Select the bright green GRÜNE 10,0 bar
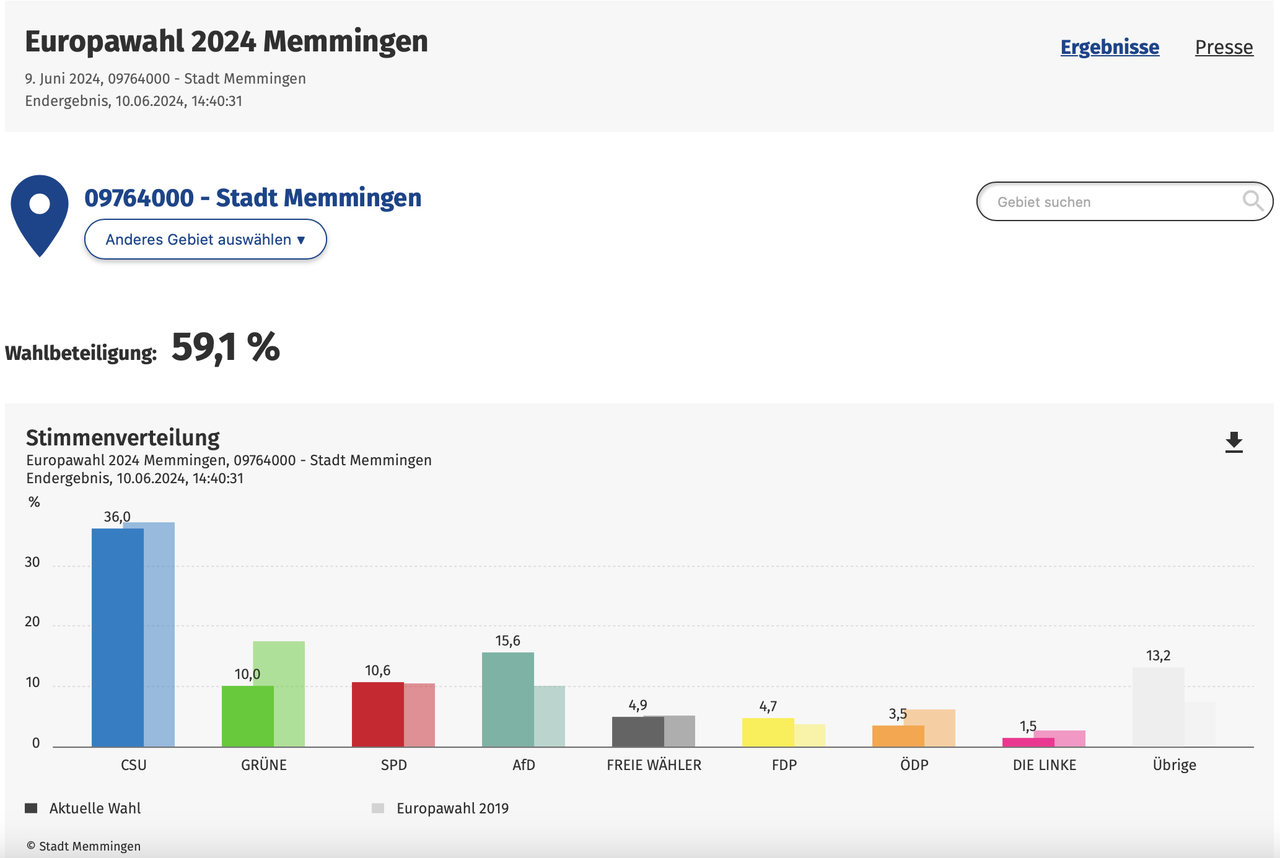 pos(247,716)
